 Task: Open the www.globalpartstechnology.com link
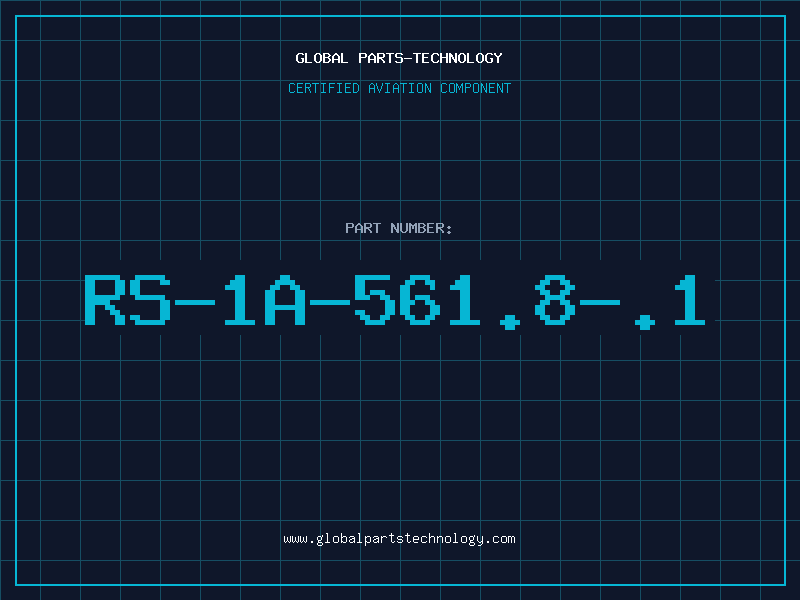pos(399,539)
